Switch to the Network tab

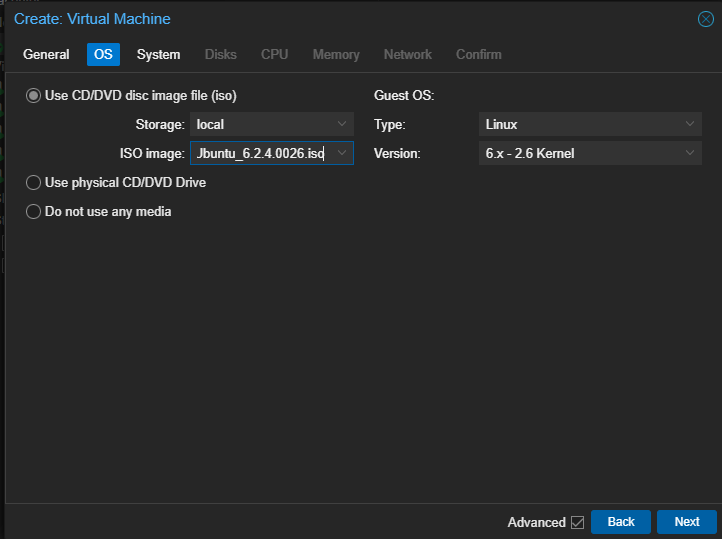pos(408,54)
